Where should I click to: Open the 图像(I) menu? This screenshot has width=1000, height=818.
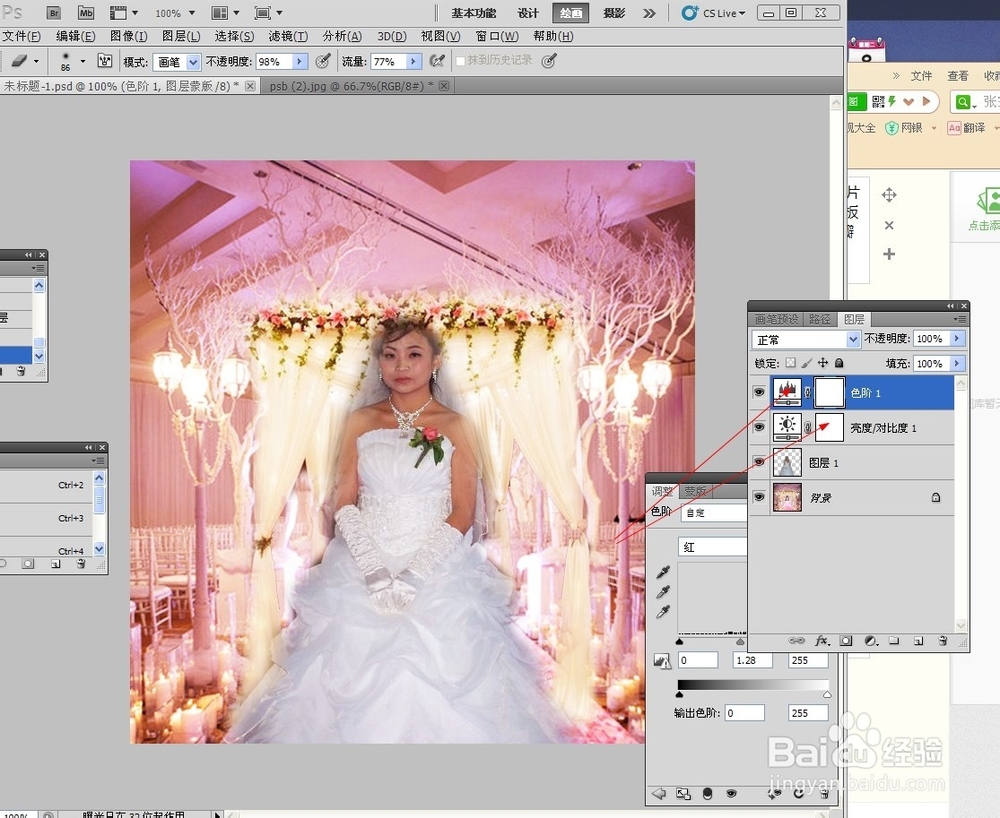(x=128, y=36)
